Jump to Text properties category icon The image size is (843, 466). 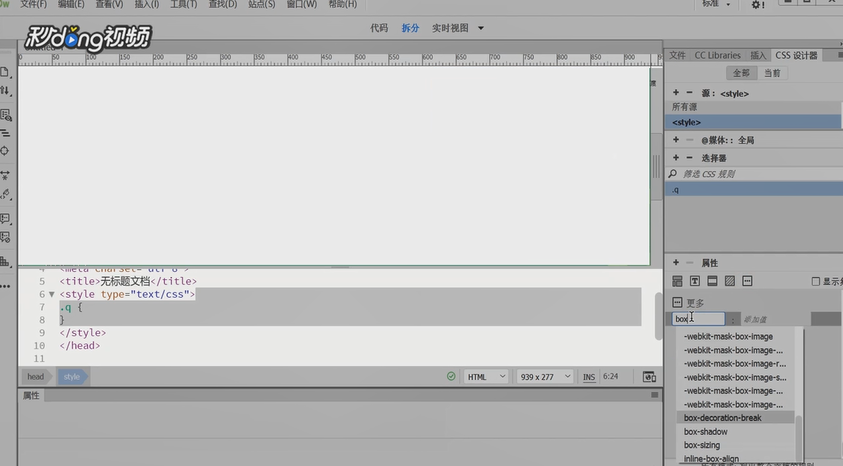pos(695,281)
